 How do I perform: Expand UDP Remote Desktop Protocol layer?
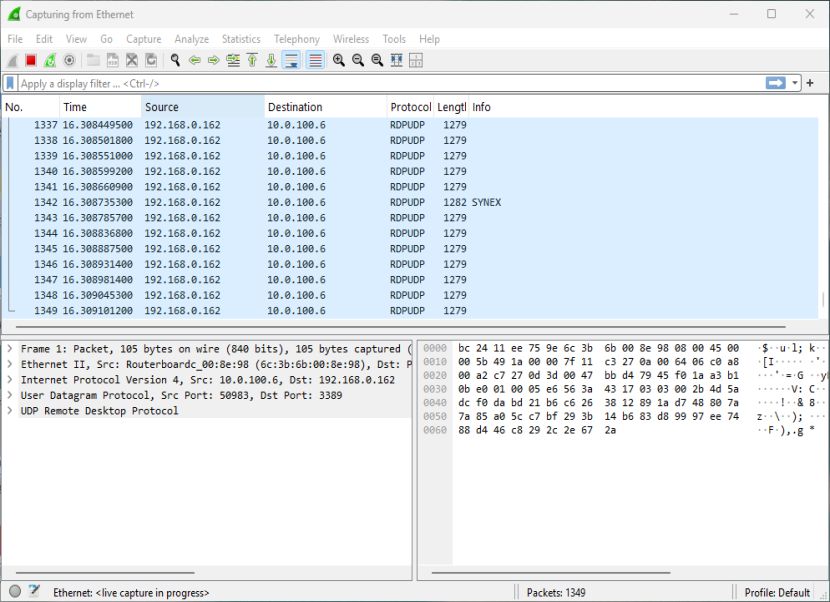click(10, 410)
